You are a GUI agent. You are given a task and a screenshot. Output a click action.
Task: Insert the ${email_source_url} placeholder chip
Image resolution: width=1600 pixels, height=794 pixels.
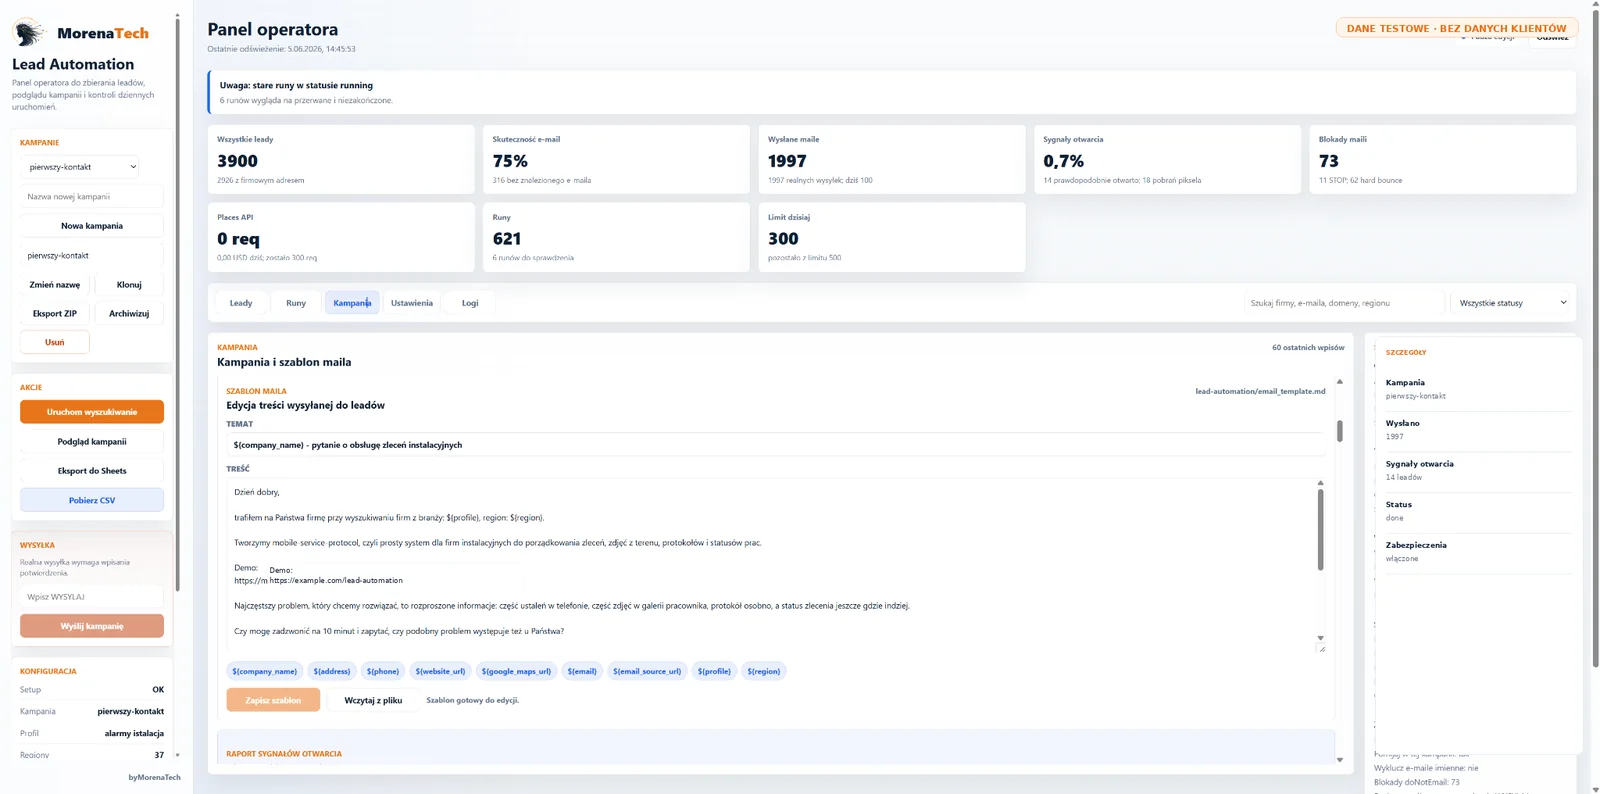point(647,671)
